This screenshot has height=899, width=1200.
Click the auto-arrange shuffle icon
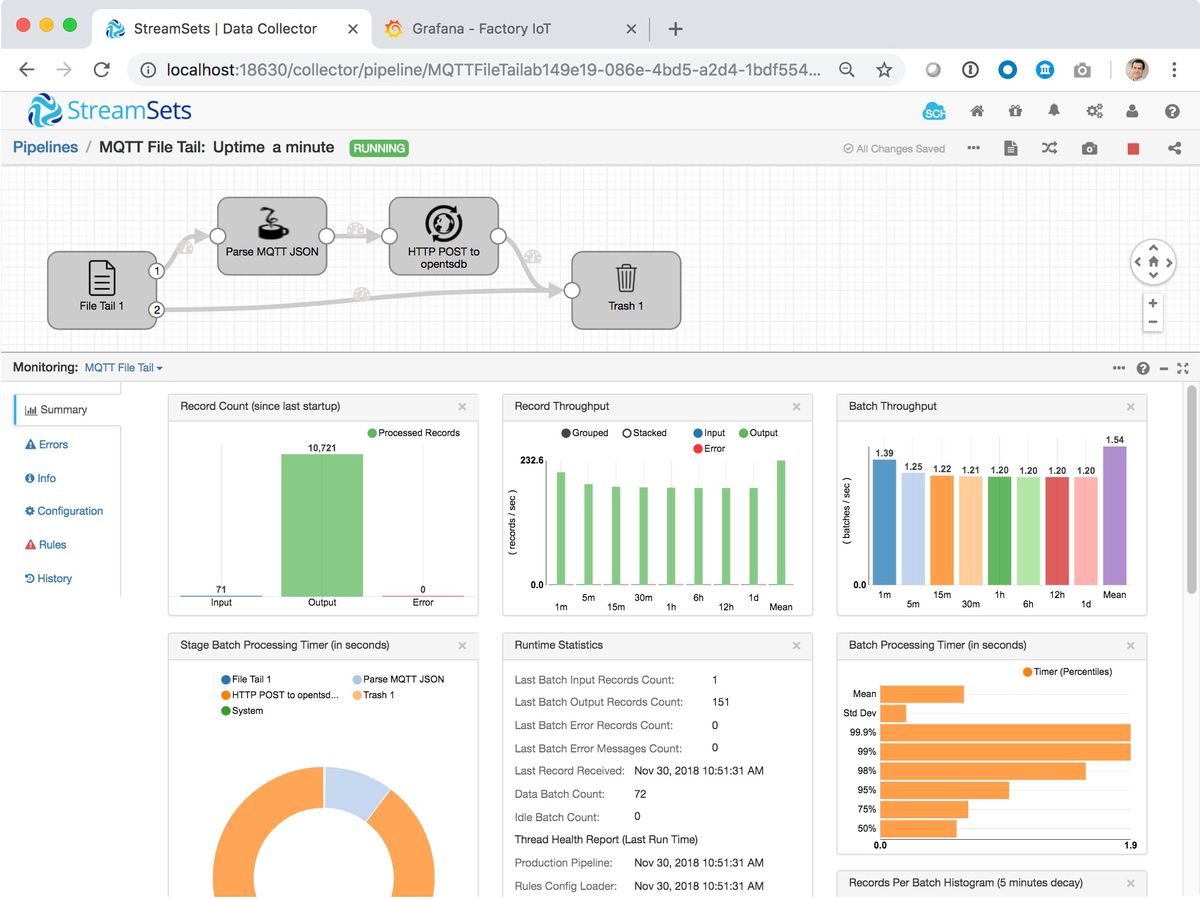1049,148
